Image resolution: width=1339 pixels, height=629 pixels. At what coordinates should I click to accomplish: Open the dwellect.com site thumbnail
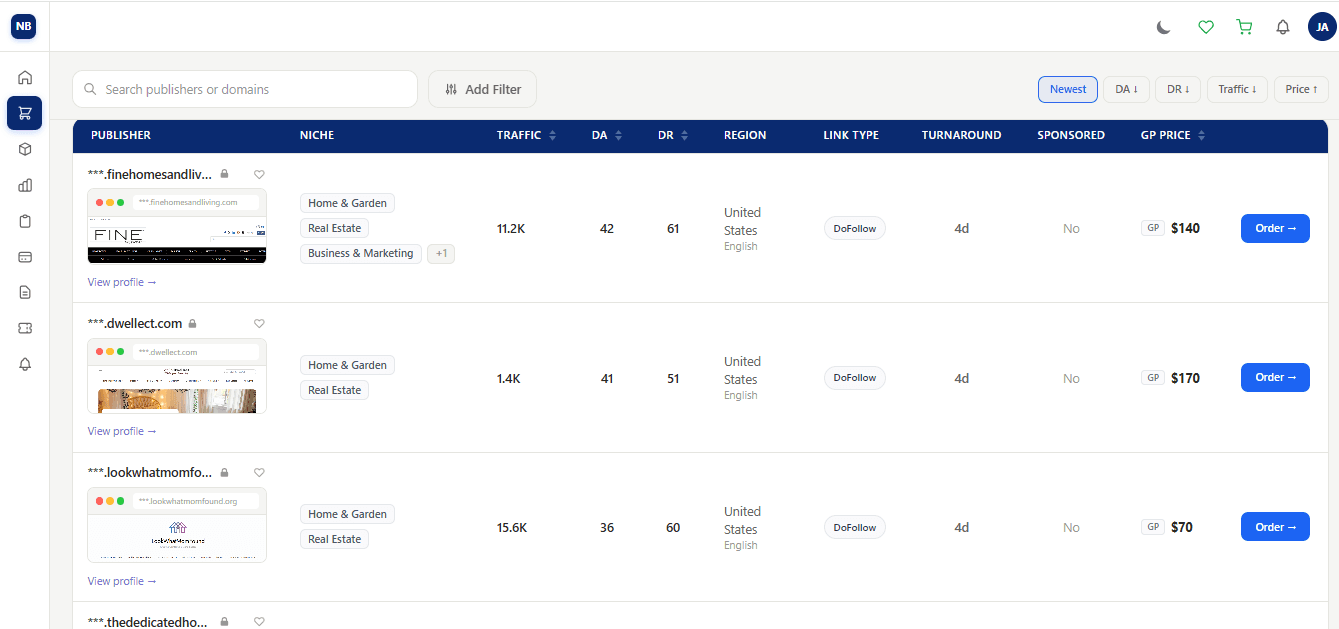click(x=177, y=376)
